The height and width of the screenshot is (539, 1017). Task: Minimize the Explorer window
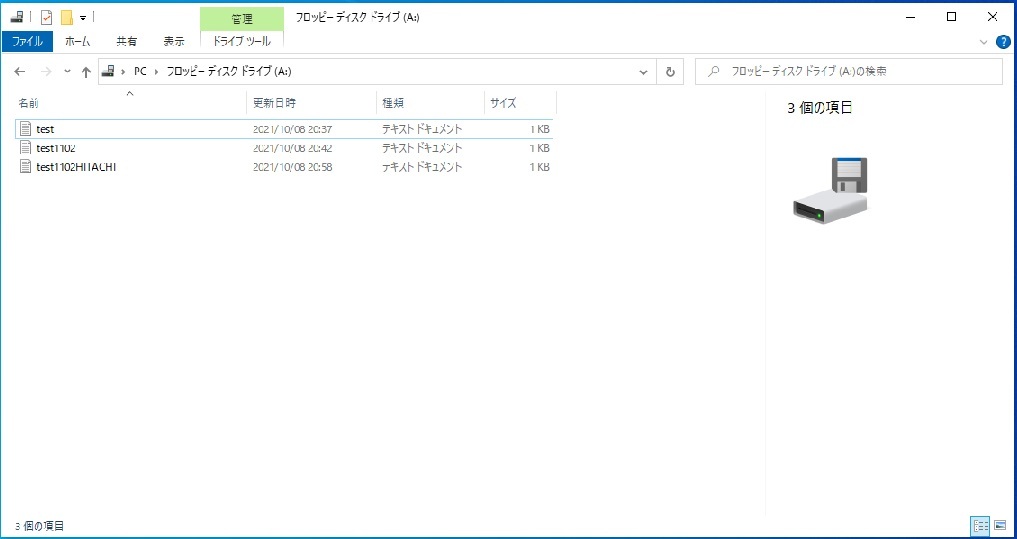pos(911,17)
